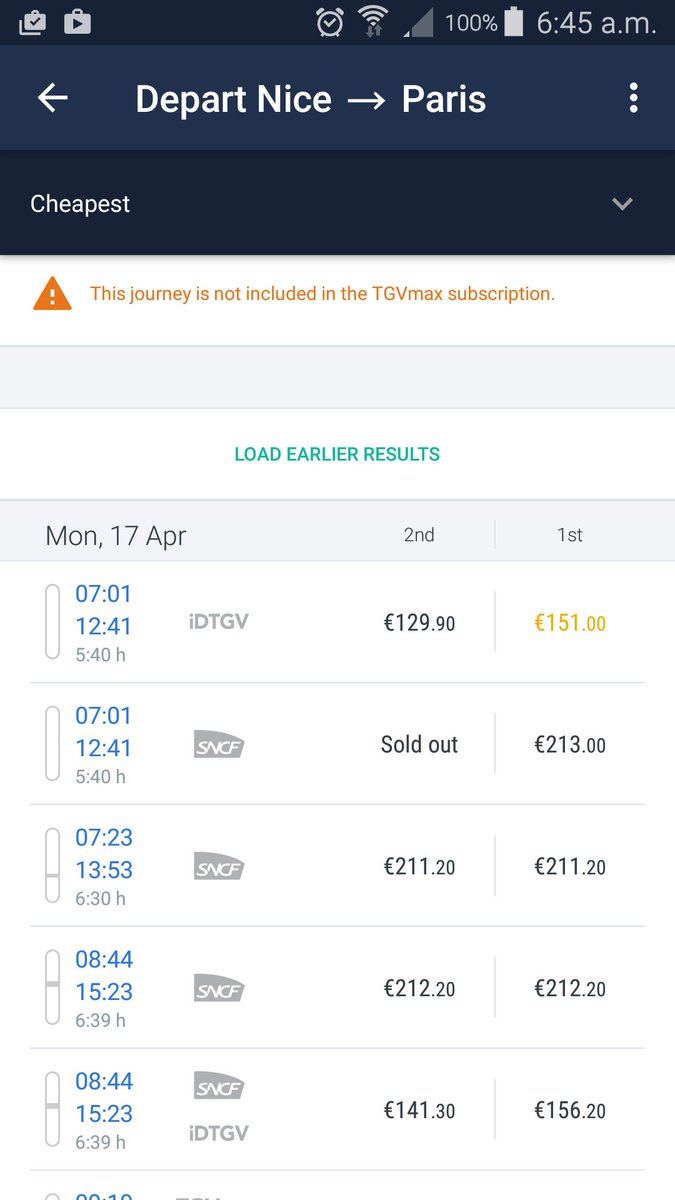Load earlier results

[337, 454]
